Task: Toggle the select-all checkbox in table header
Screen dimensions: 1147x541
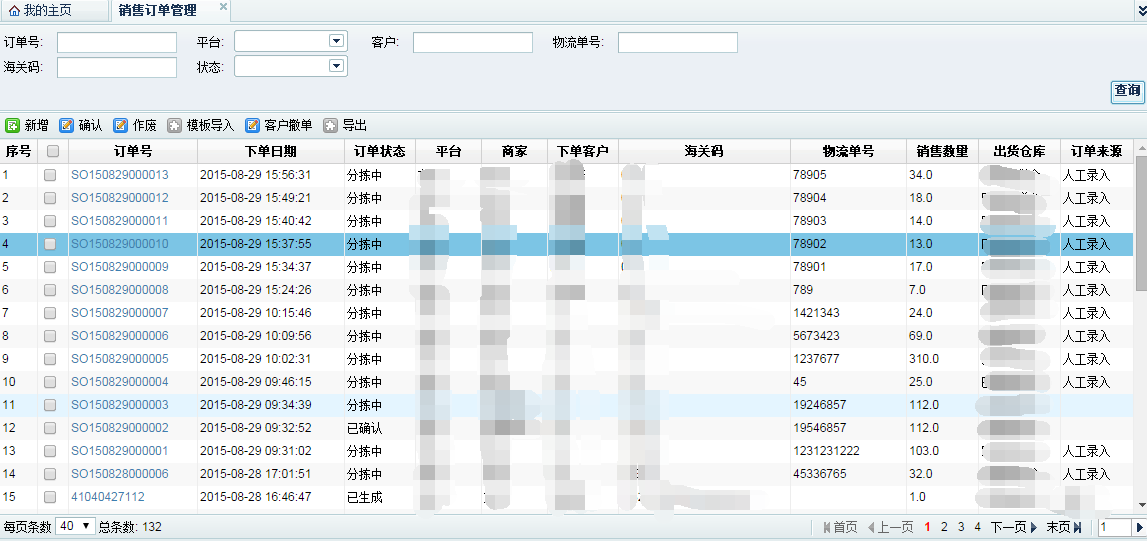Action: pyautogui.click(x=53, y=152)
